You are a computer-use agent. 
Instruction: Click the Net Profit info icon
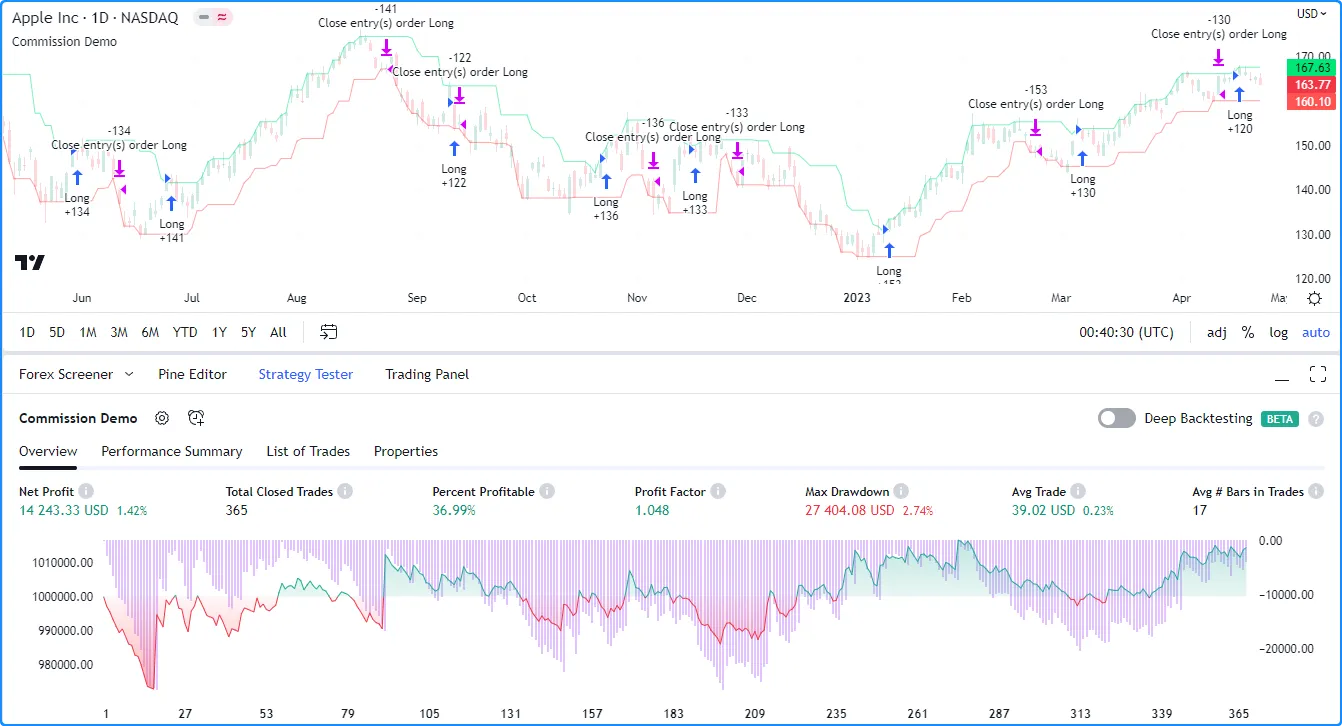pos(86,491)
